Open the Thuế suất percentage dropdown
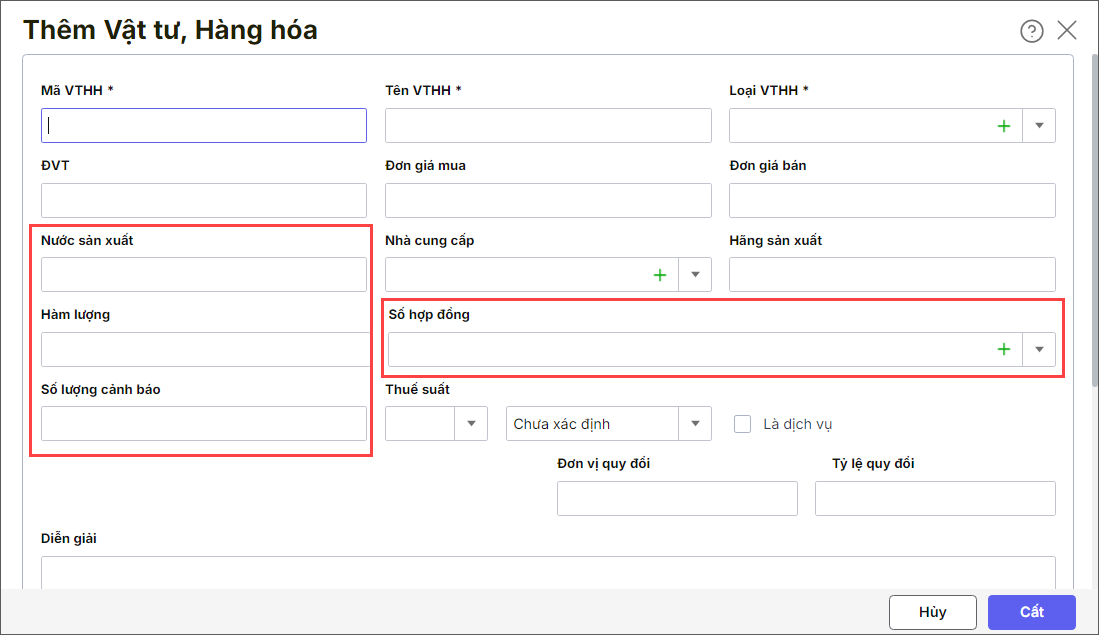The height and width of the screenshot is (635, 1099). click(x=471, y=424)
